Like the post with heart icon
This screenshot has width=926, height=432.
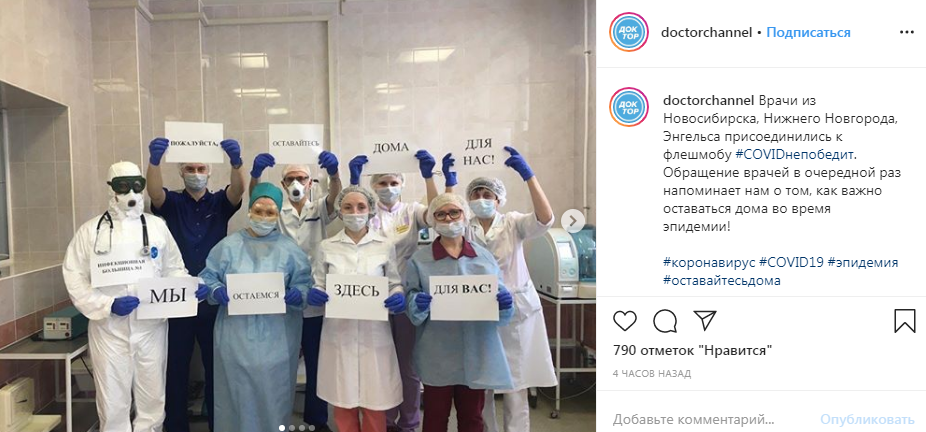[625, 321]
